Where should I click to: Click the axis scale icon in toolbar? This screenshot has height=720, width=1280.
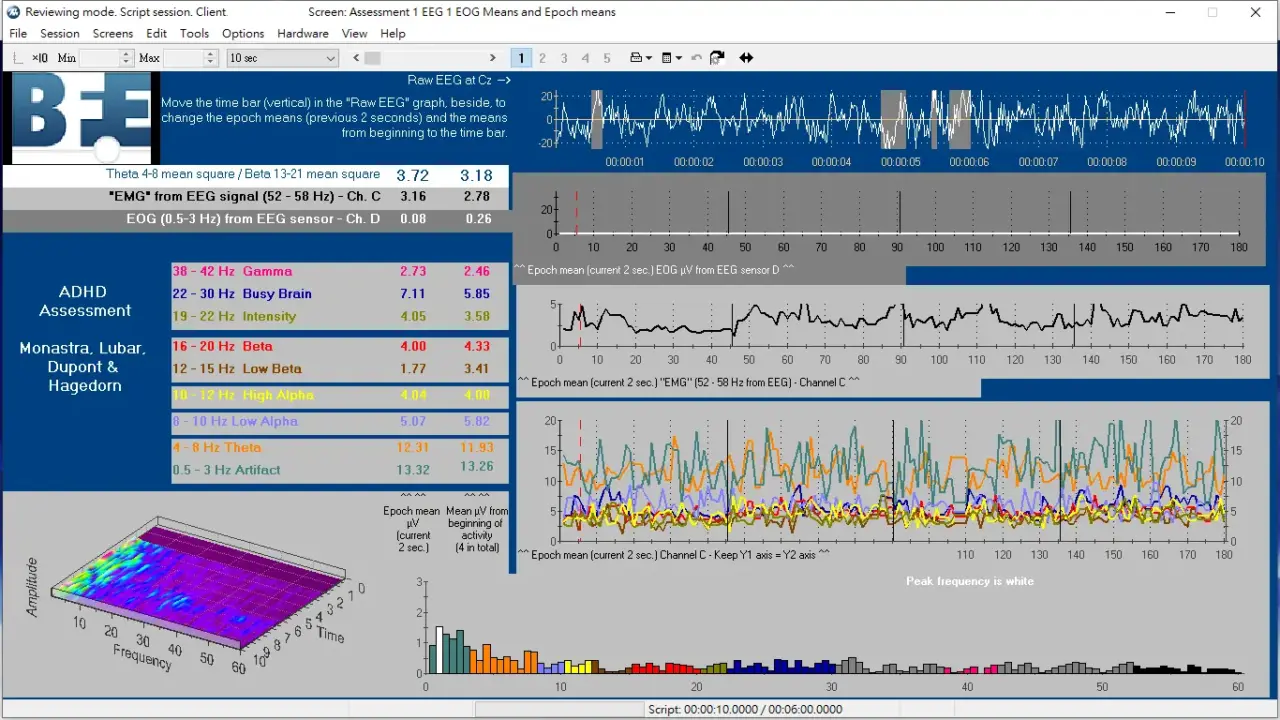point(17,58)
